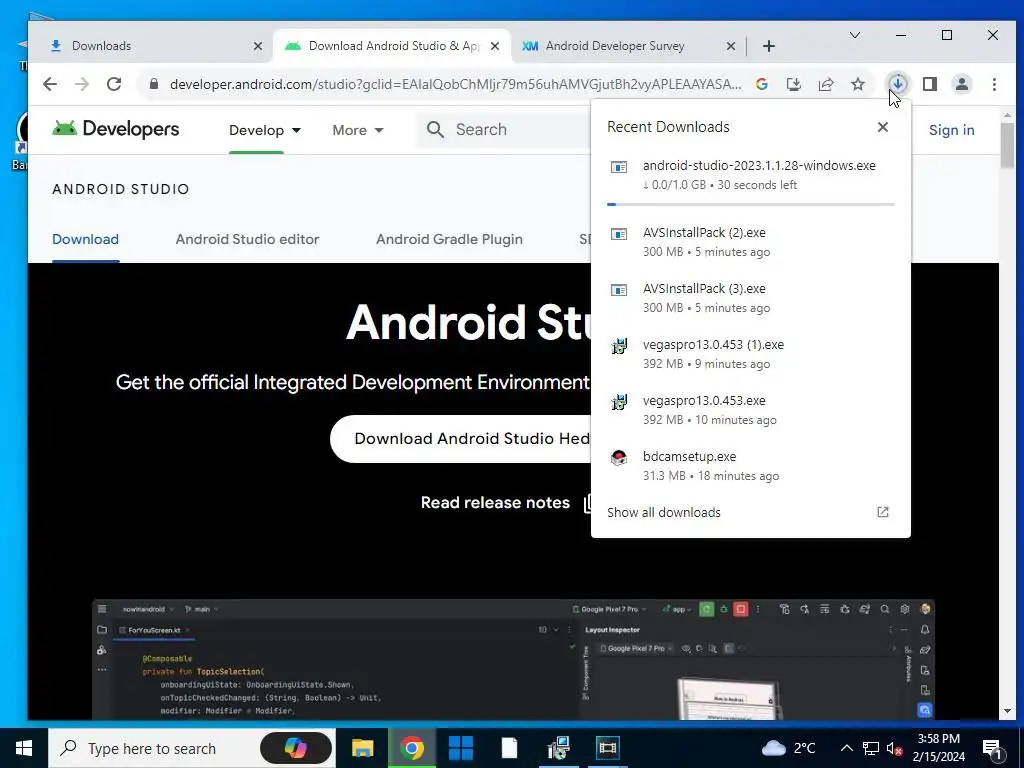The width and height of the screenshot is (1024, 768).
Task: Click Show all downloads
Action: point(664,513)
